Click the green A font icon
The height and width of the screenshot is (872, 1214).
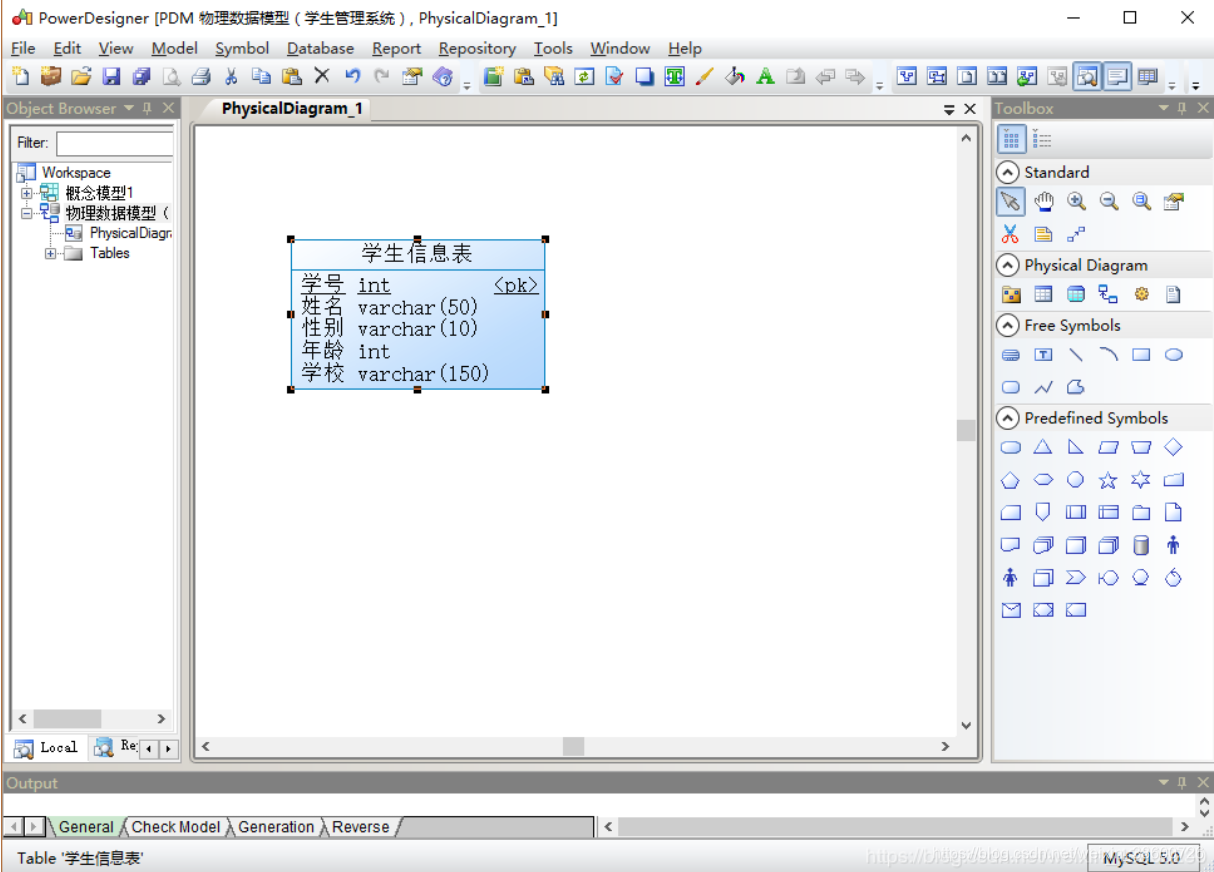pos(765,76)
